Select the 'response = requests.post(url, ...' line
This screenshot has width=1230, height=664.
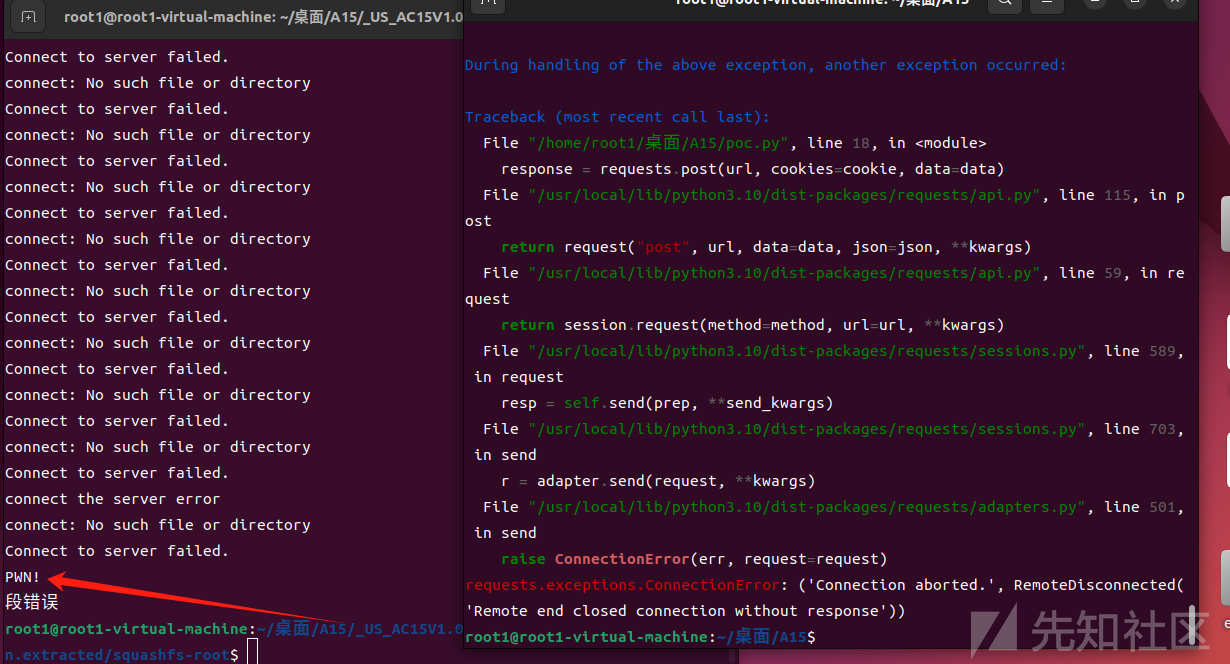click(x=752, y=169)
